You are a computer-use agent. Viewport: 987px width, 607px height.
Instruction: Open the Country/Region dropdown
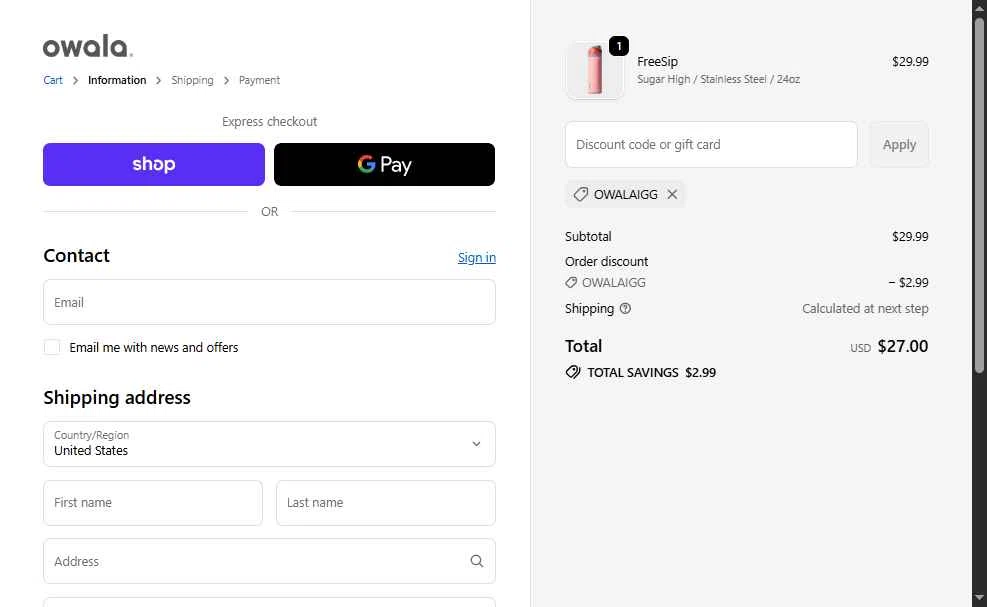(269, 444)
